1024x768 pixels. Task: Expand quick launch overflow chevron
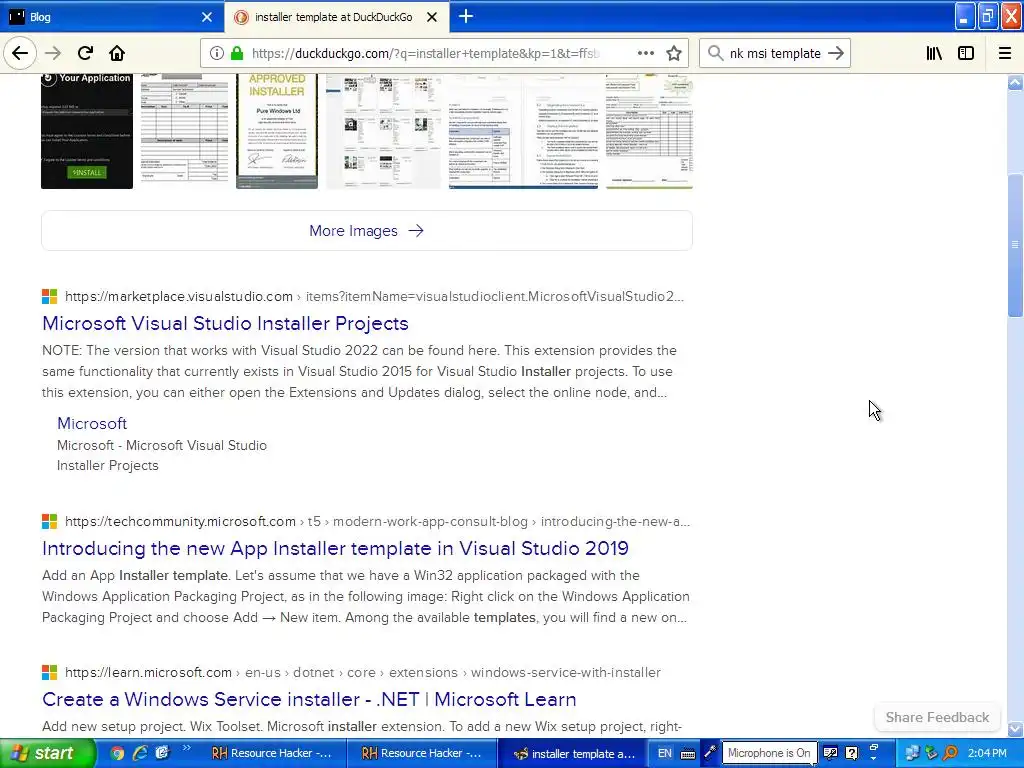[x=187, y=748]
